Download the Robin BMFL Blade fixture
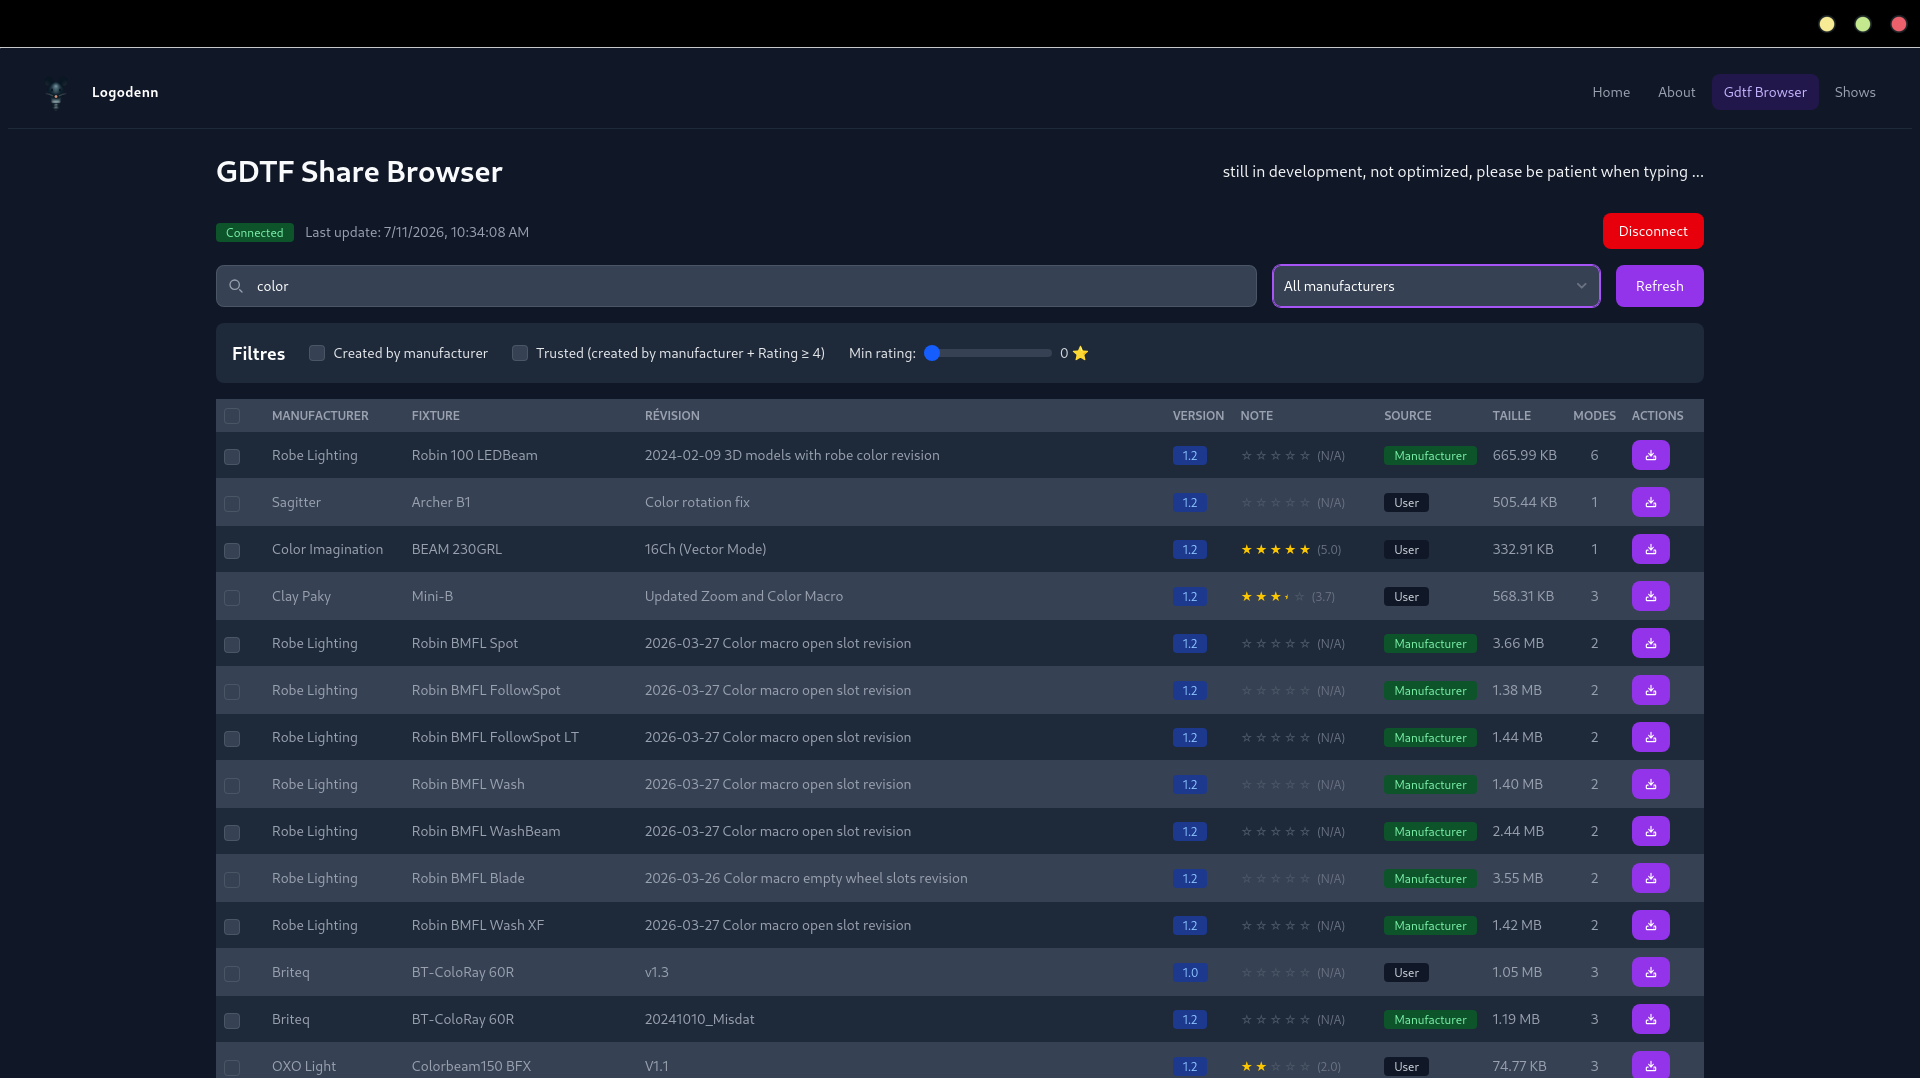Screen dimensions: 1920x1078 [x=1650, y=878]
